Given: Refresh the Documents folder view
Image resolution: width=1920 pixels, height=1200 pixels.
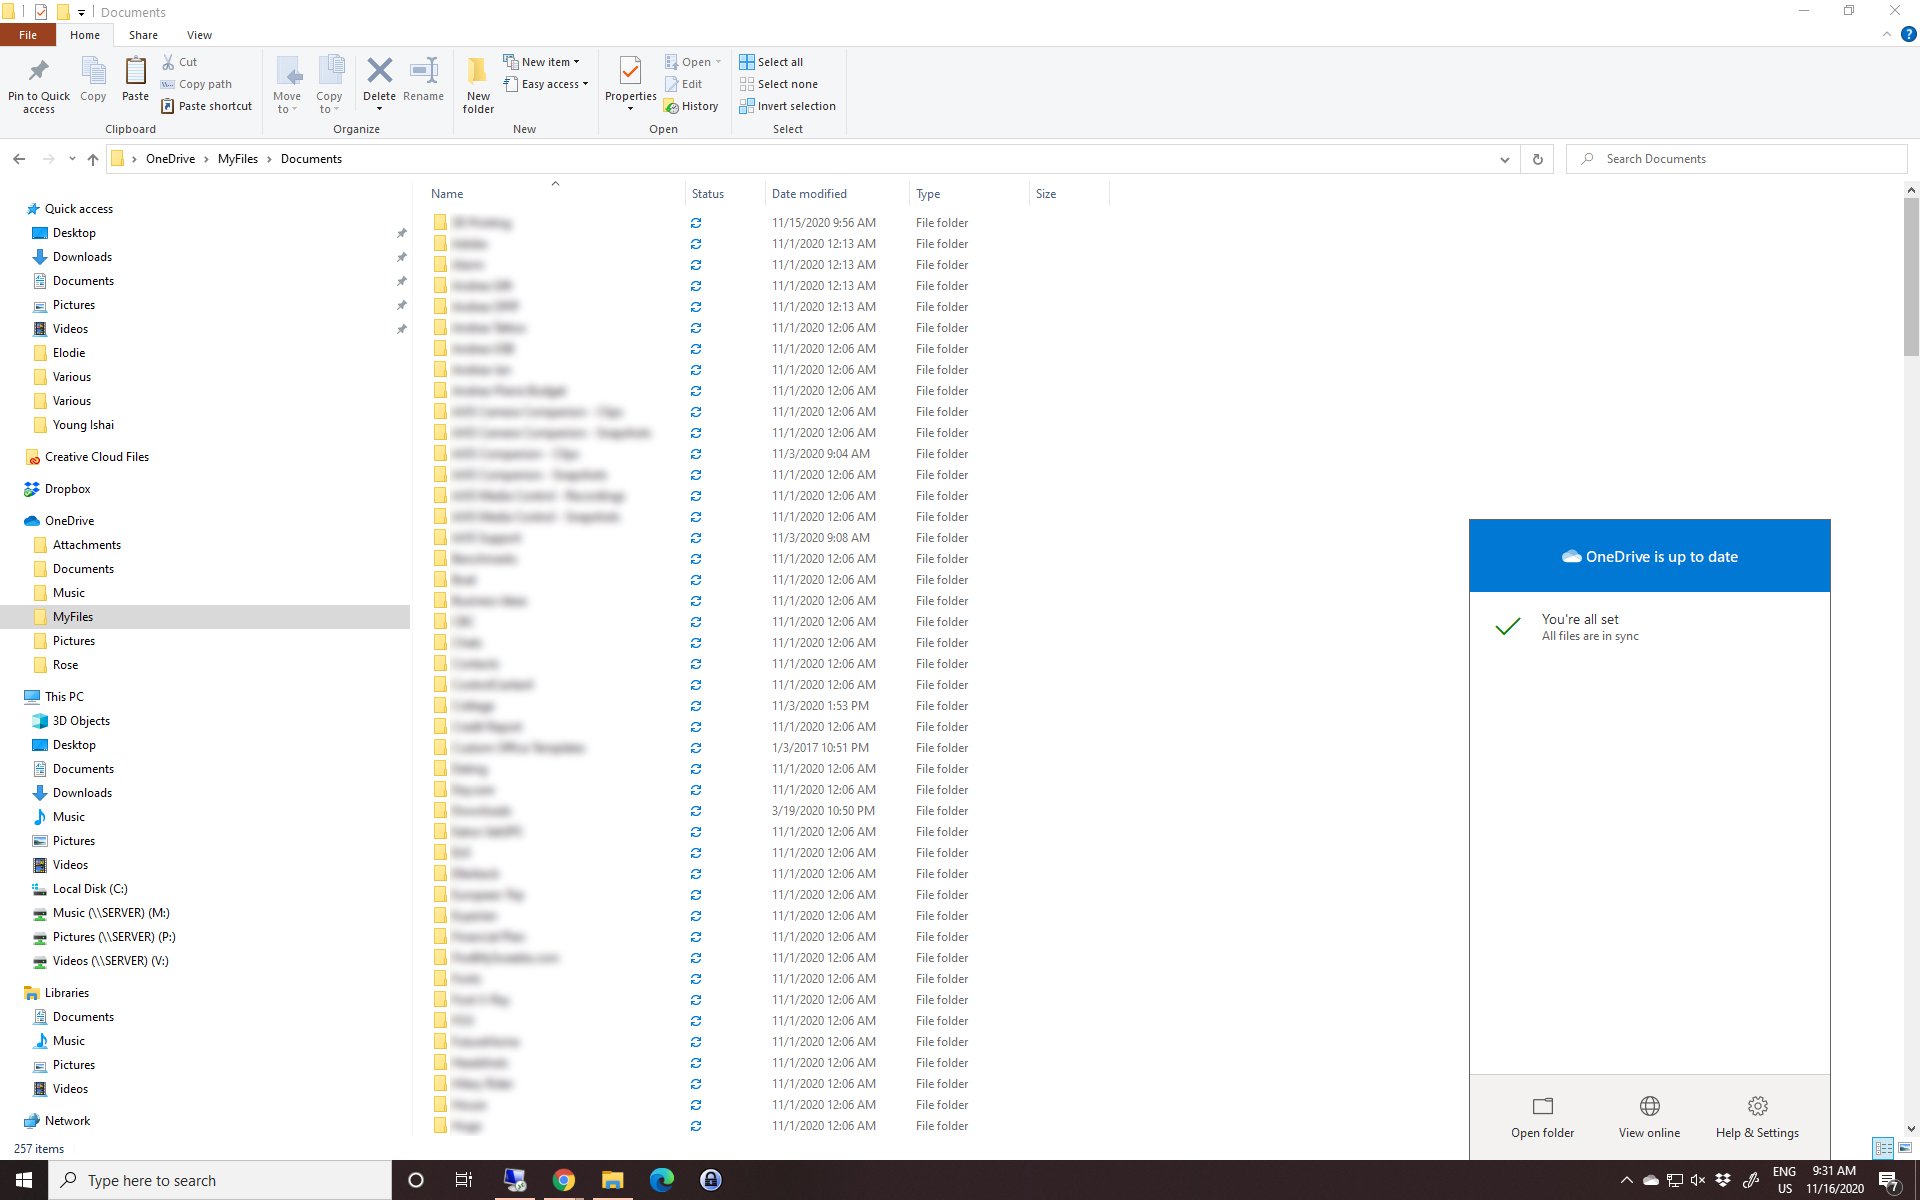Looking at the screenshot, I should (x=1537, y=159).
